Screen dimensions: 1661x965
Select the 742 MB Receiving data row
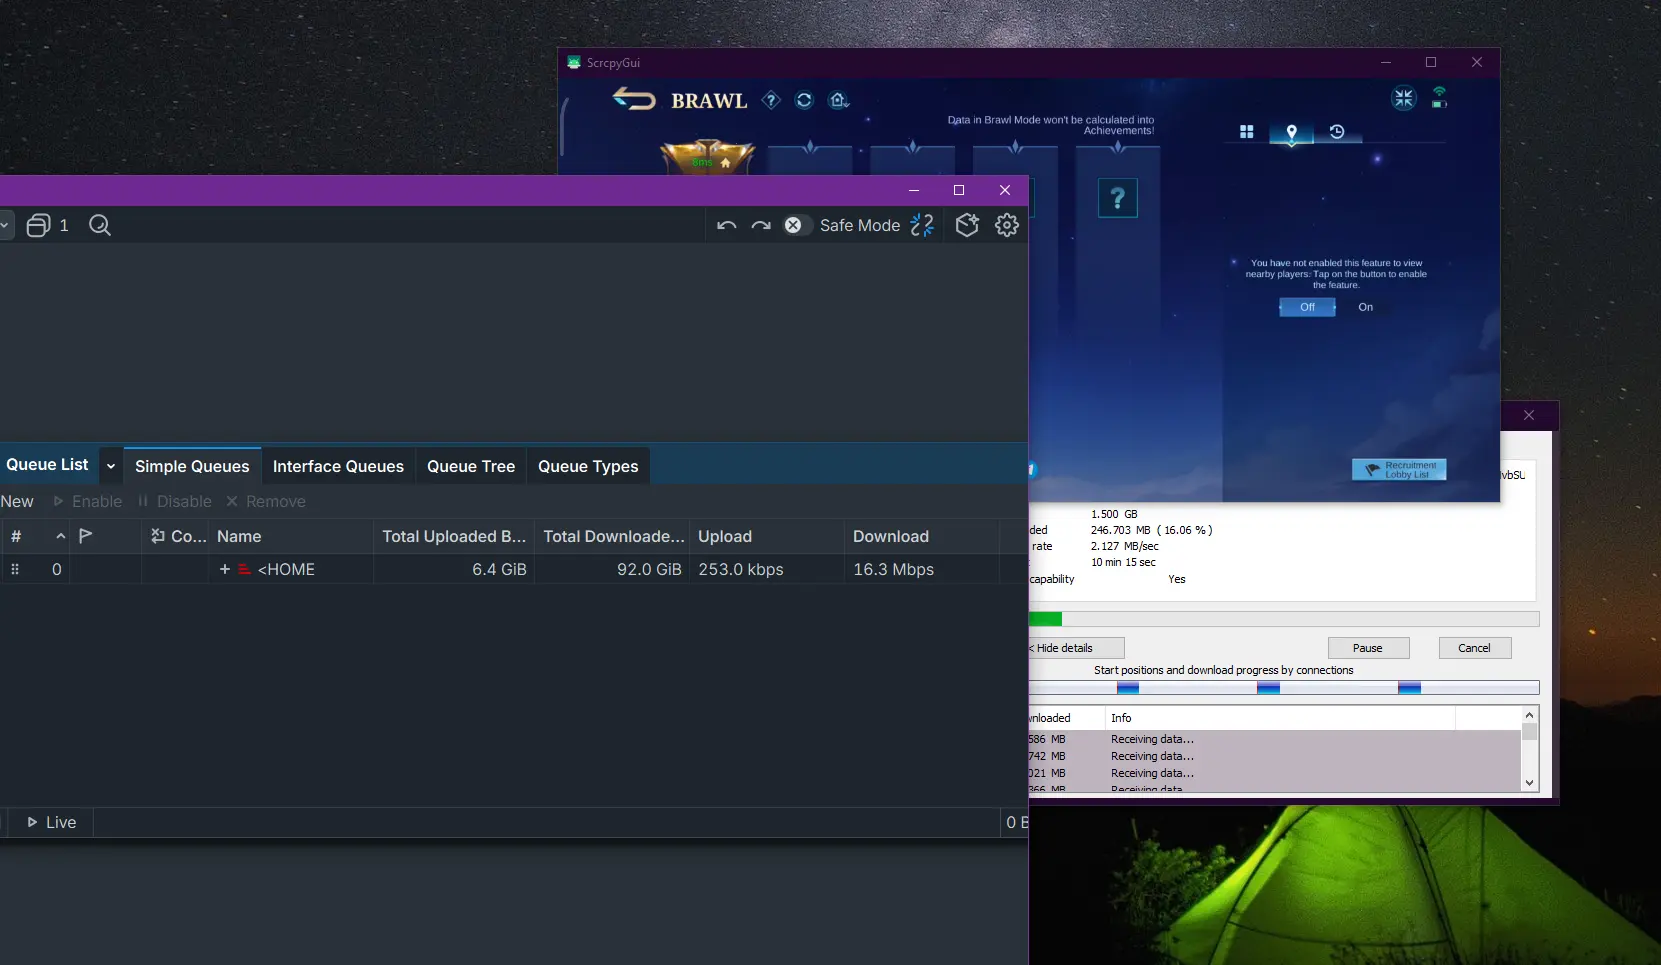(1274, 756)
